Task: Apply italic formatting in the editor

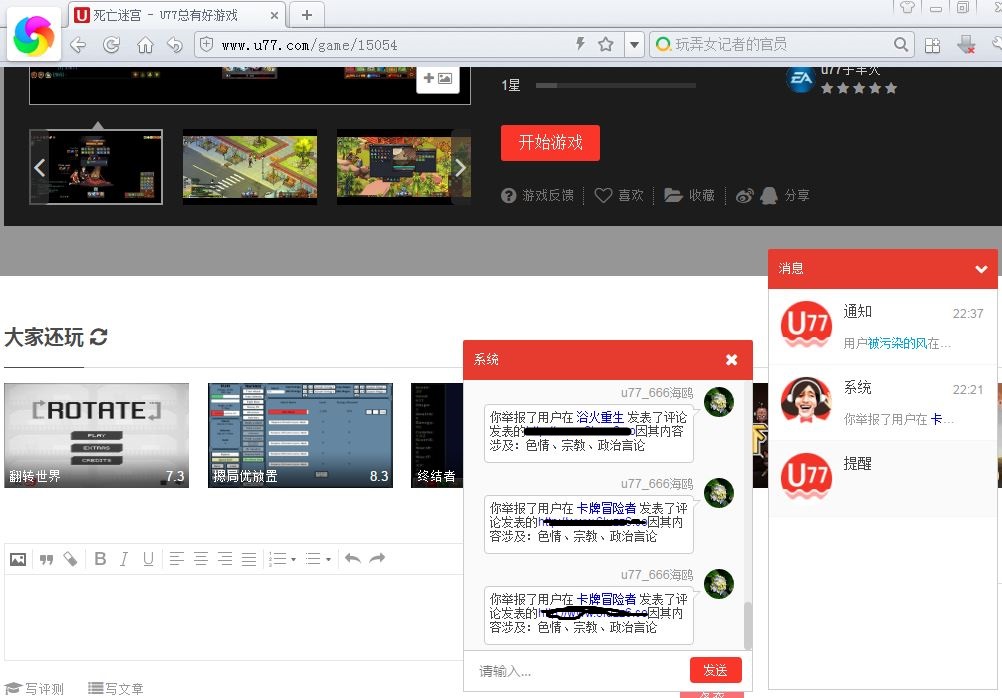Action: pos(124,559)
